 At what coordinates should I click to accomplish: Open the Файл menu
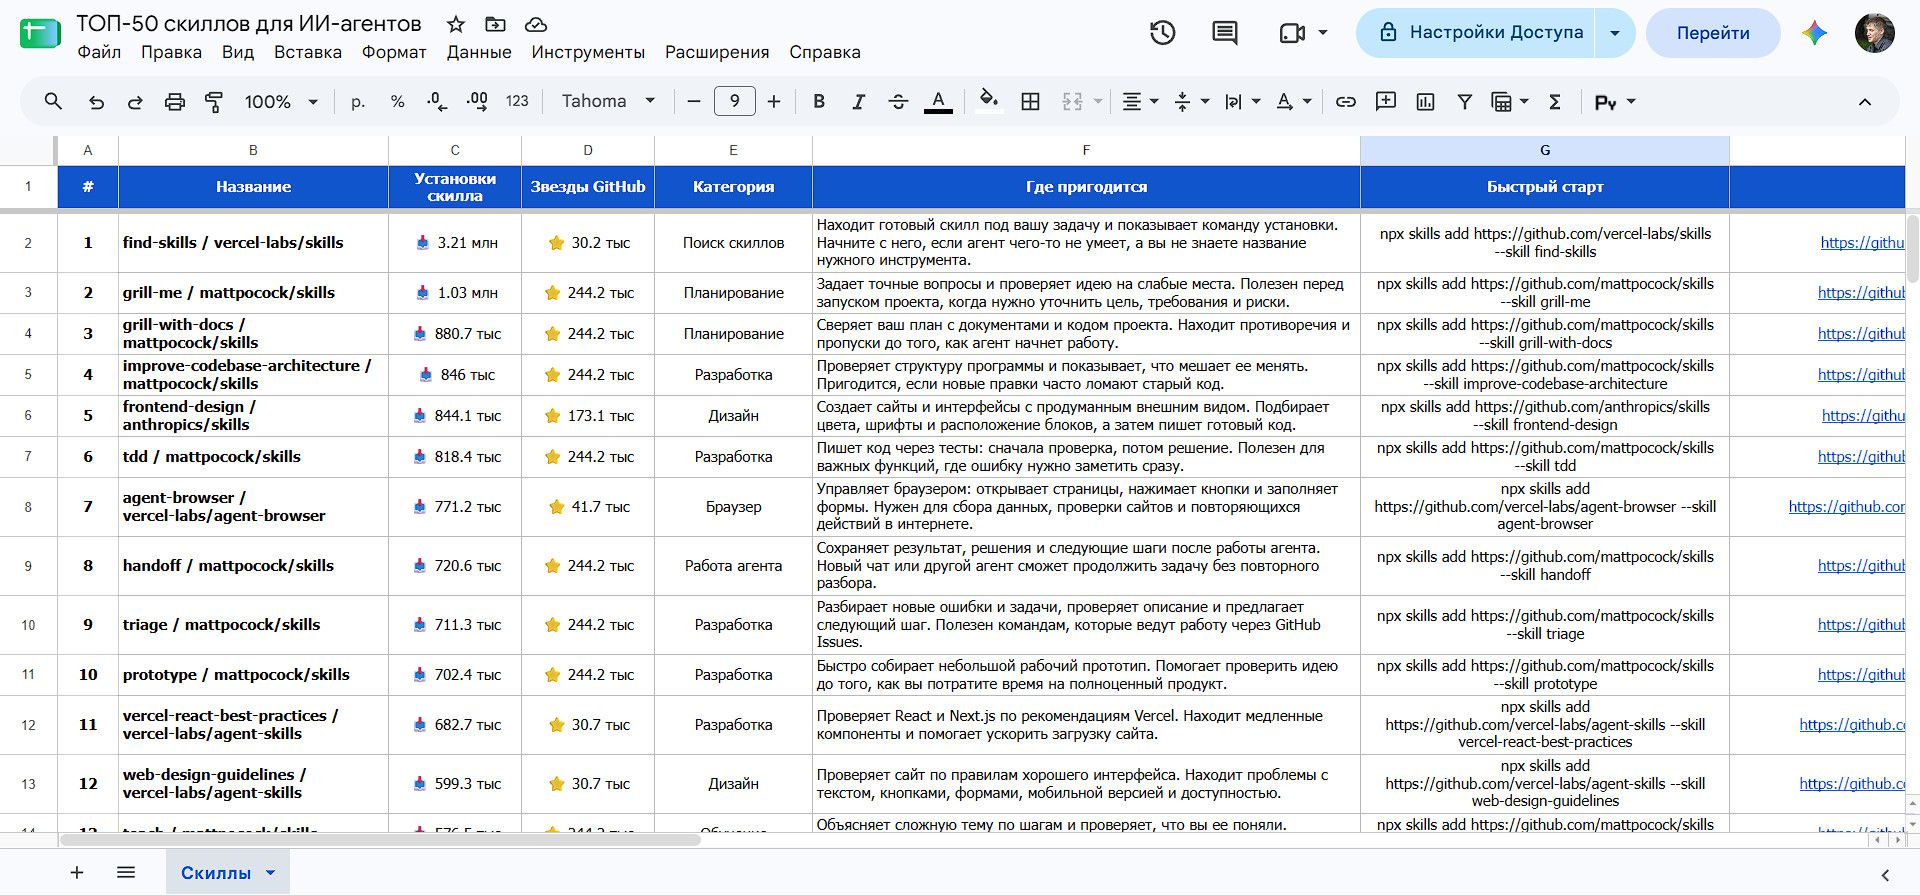[99, 53]
